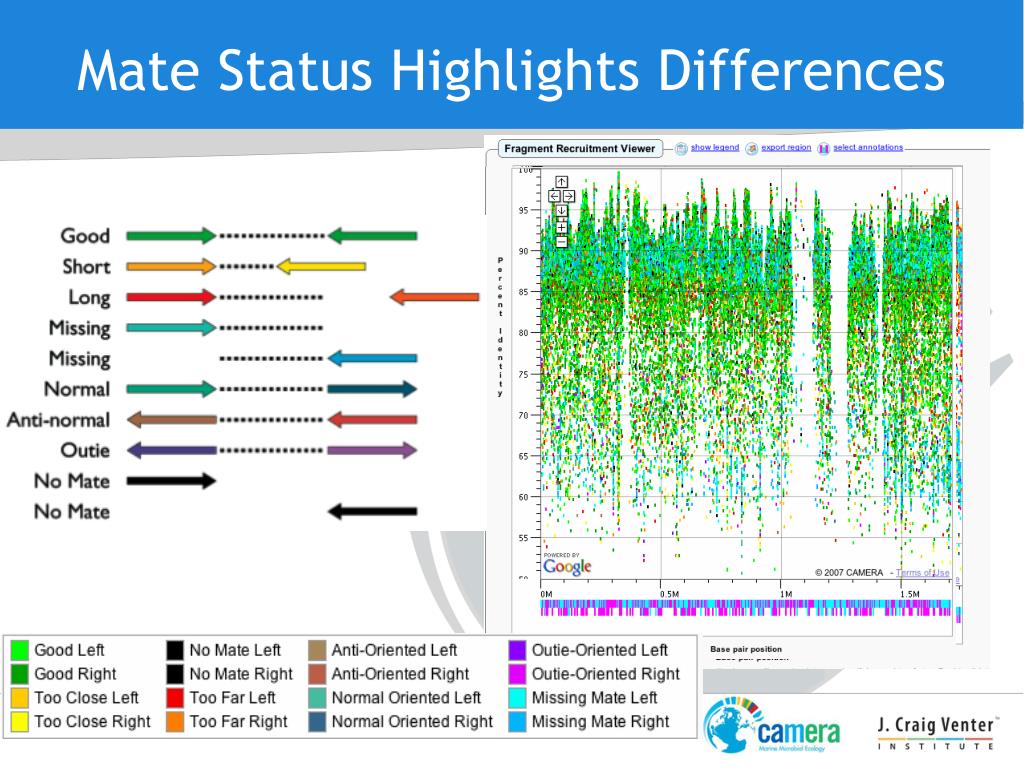This screenshot has width=1024, height=777.
Task: Click the Good Left legend label
Action: point(69,650)
